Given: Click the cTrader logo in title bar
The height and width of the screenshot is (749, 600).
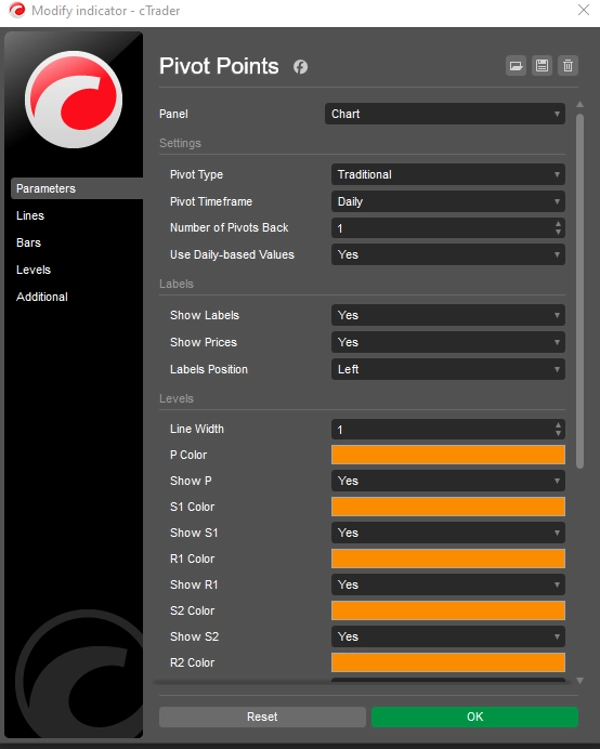Looking at the screenshot, I should (x=15, y=10).
